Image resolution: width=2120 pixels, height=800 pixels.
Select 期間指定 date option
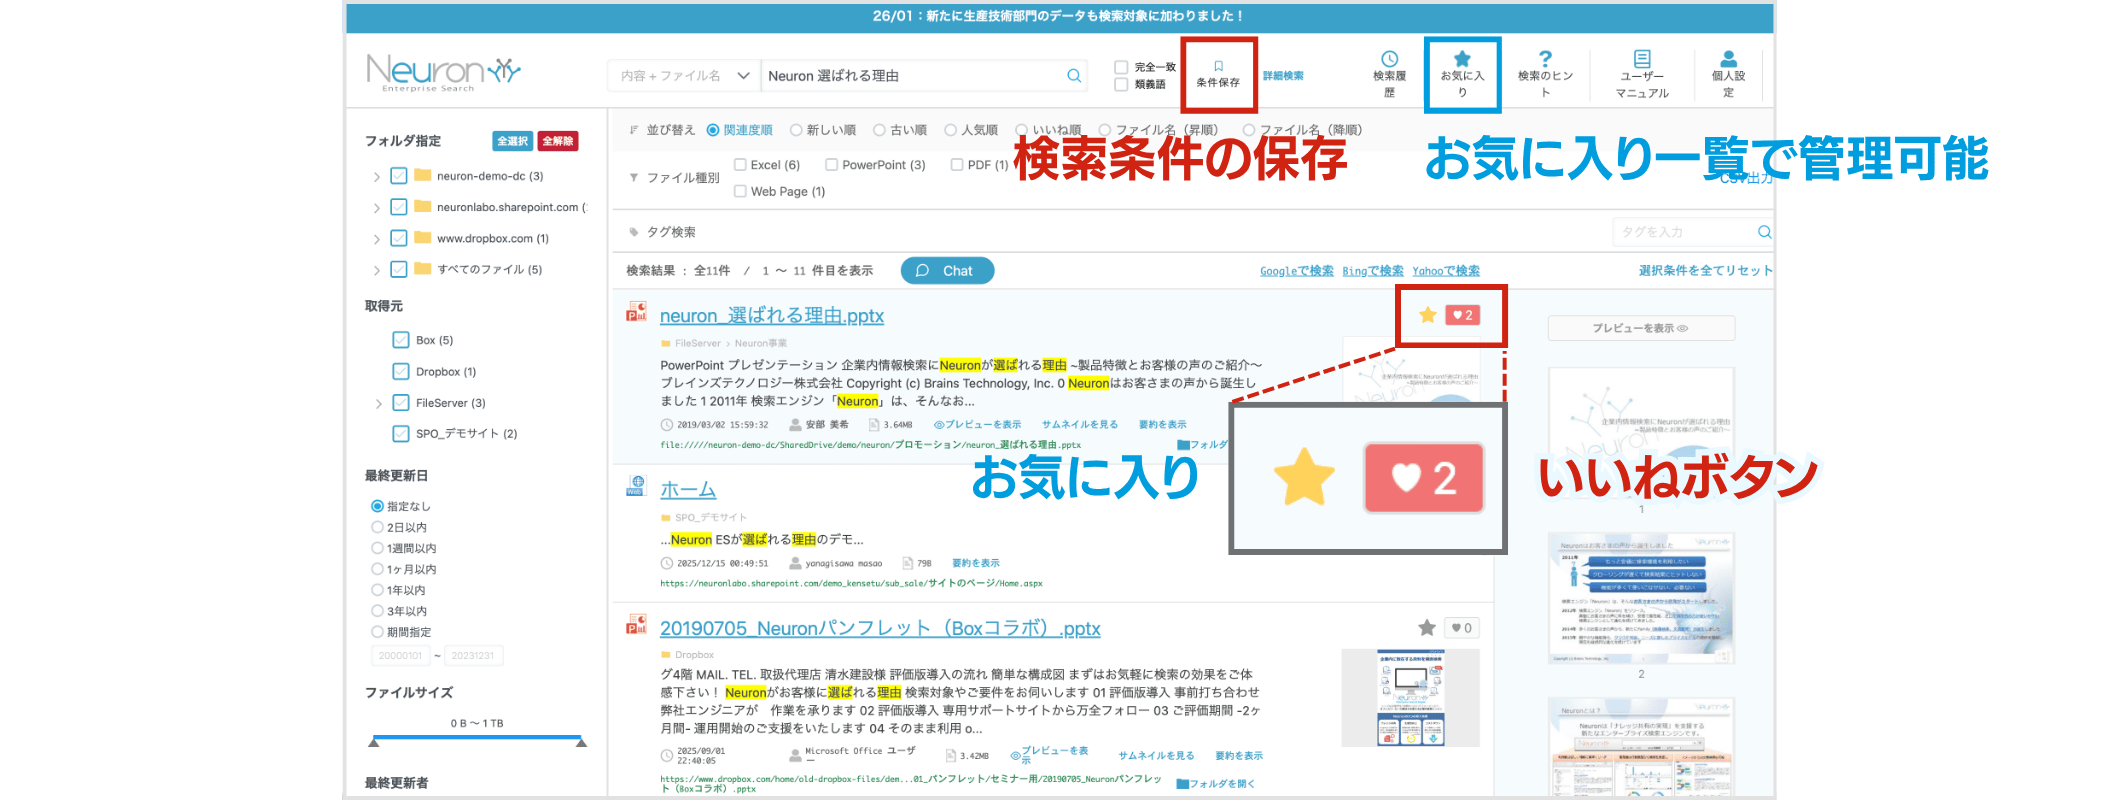click(377, 632)
